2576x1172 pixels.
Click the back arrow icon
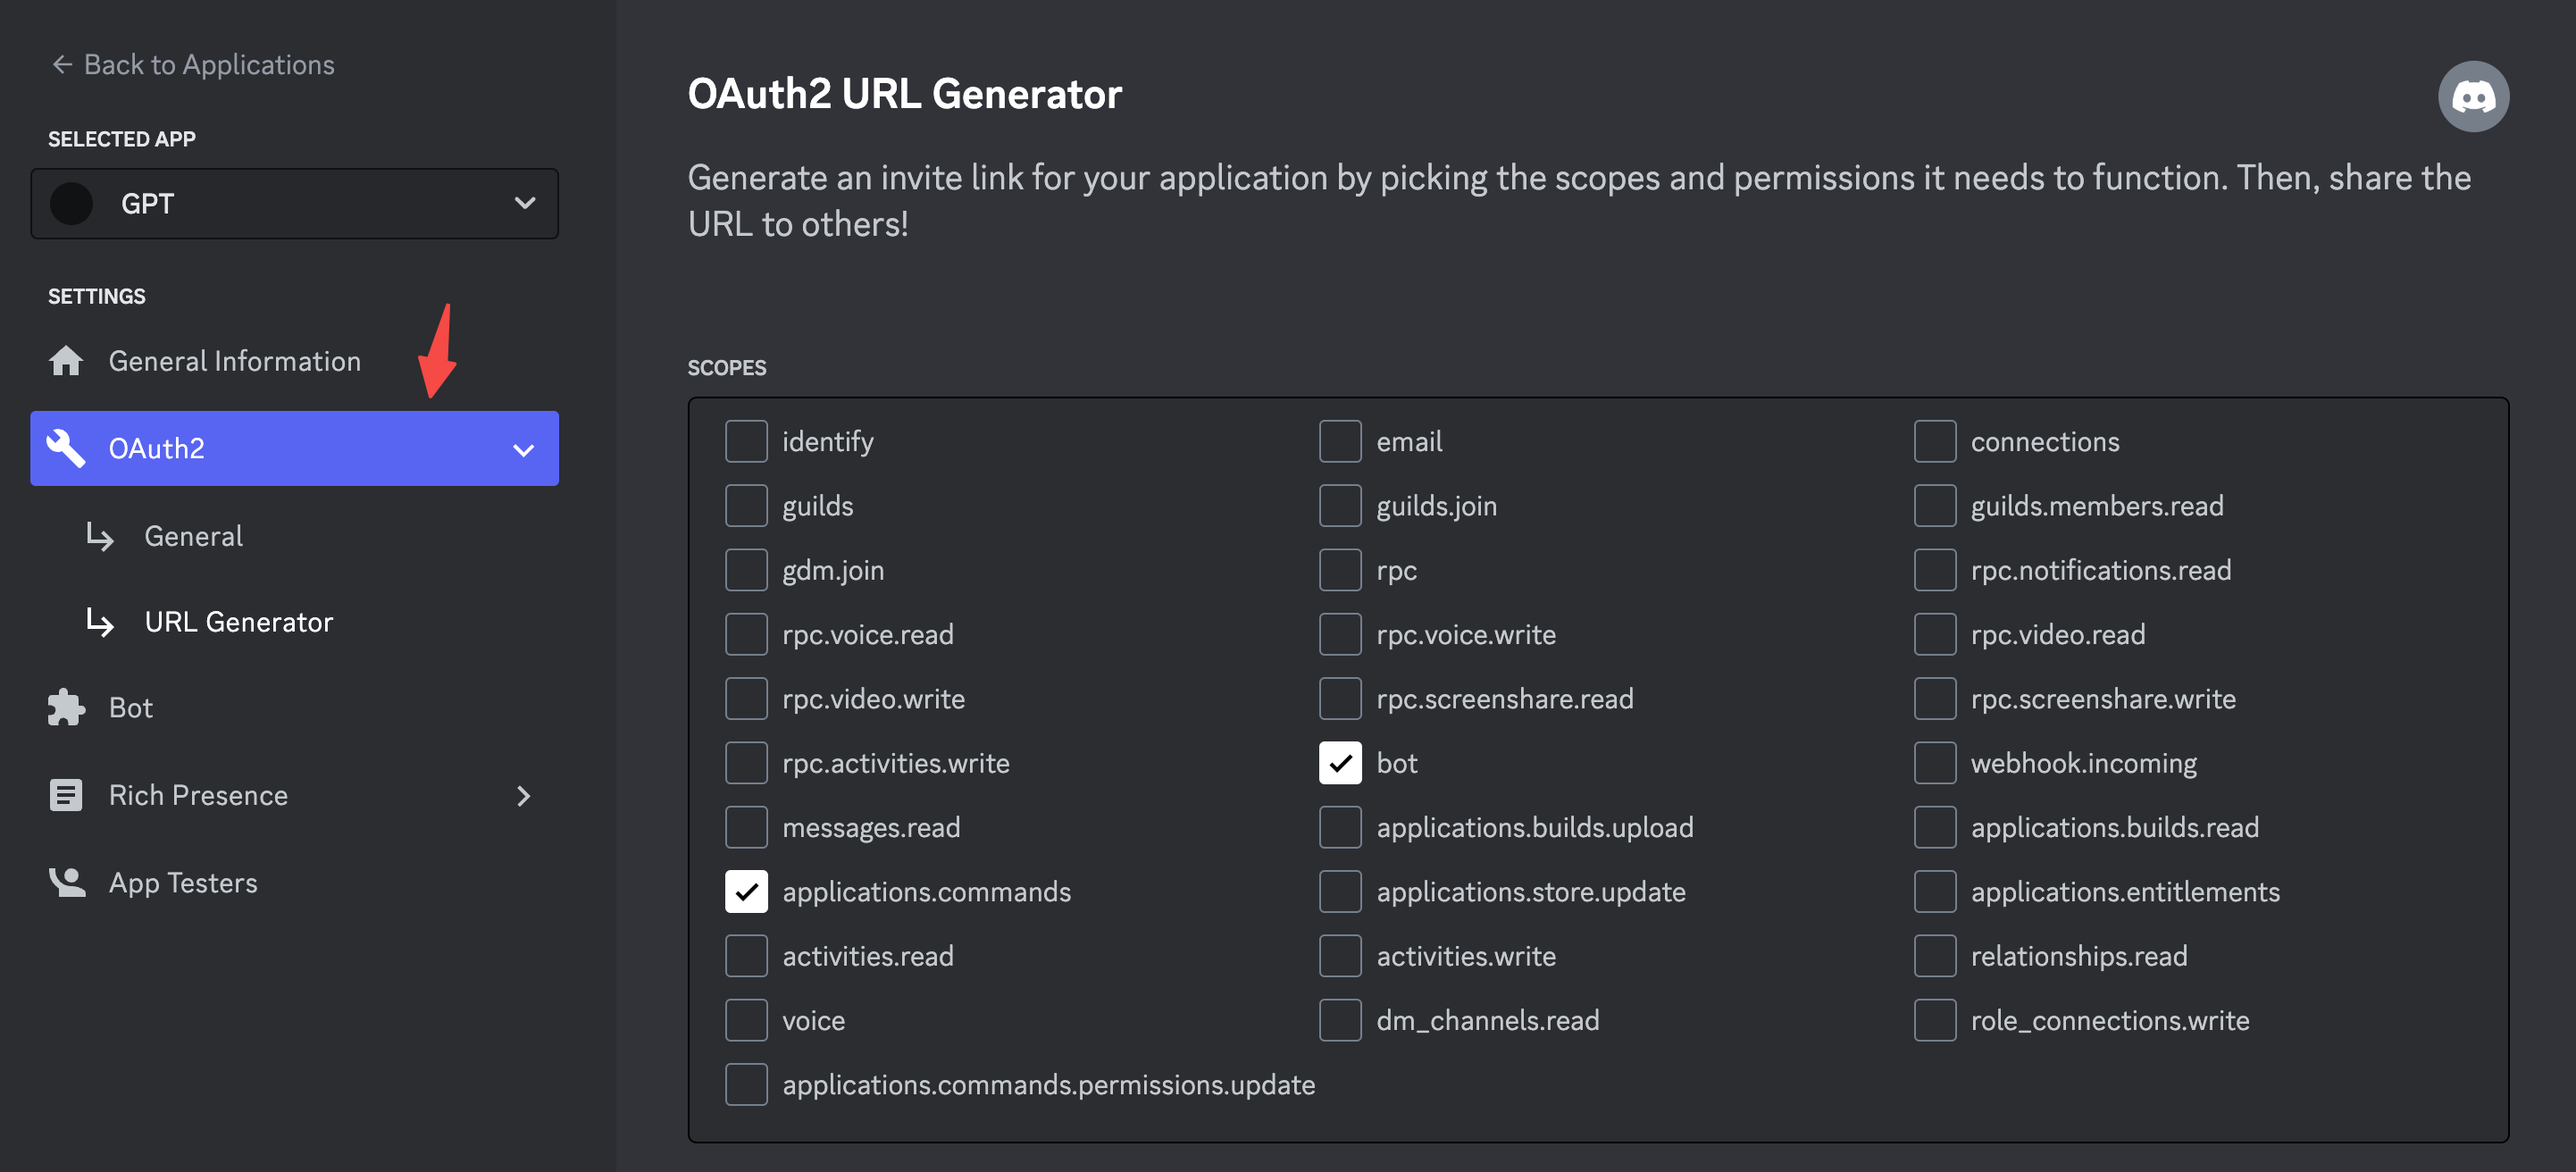62,65
